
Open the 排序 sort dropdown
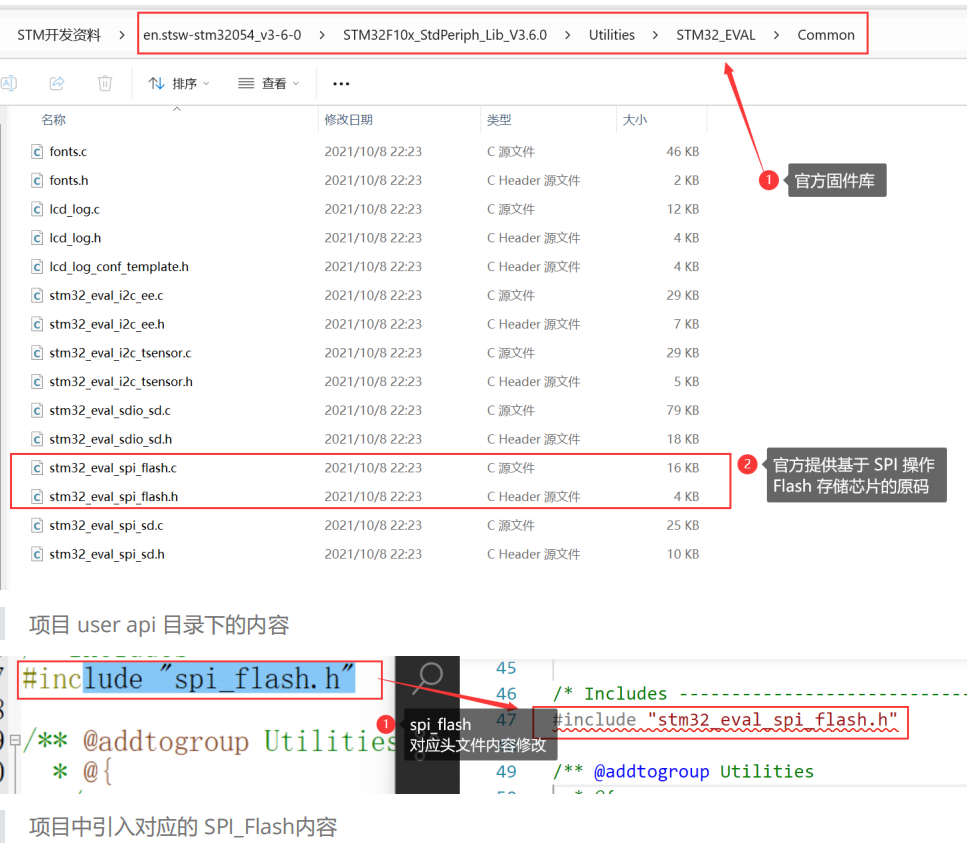pyautogui.click(x=179, y=83)
